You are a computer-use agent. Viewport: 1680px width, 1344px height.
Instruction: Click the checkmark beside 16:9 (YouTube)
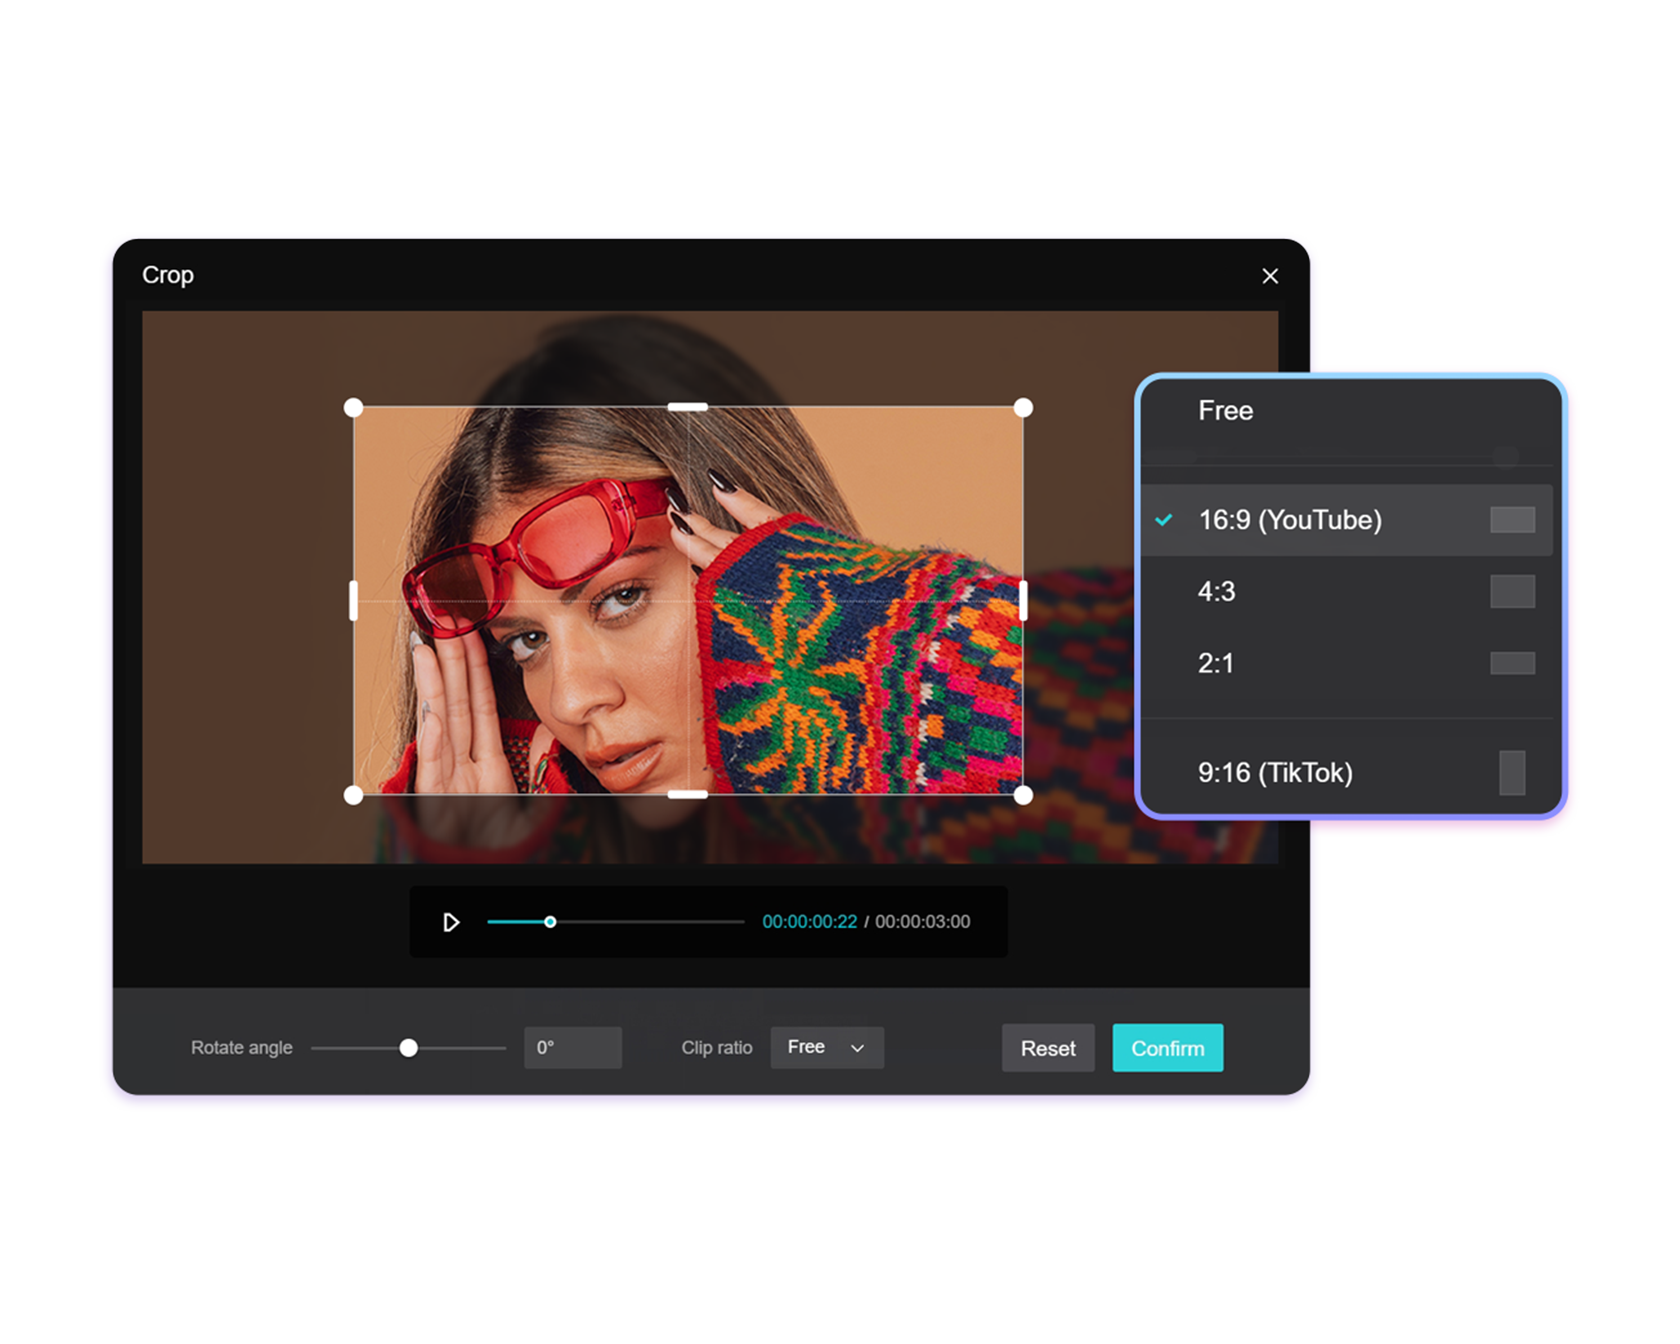click(1163, 520)
